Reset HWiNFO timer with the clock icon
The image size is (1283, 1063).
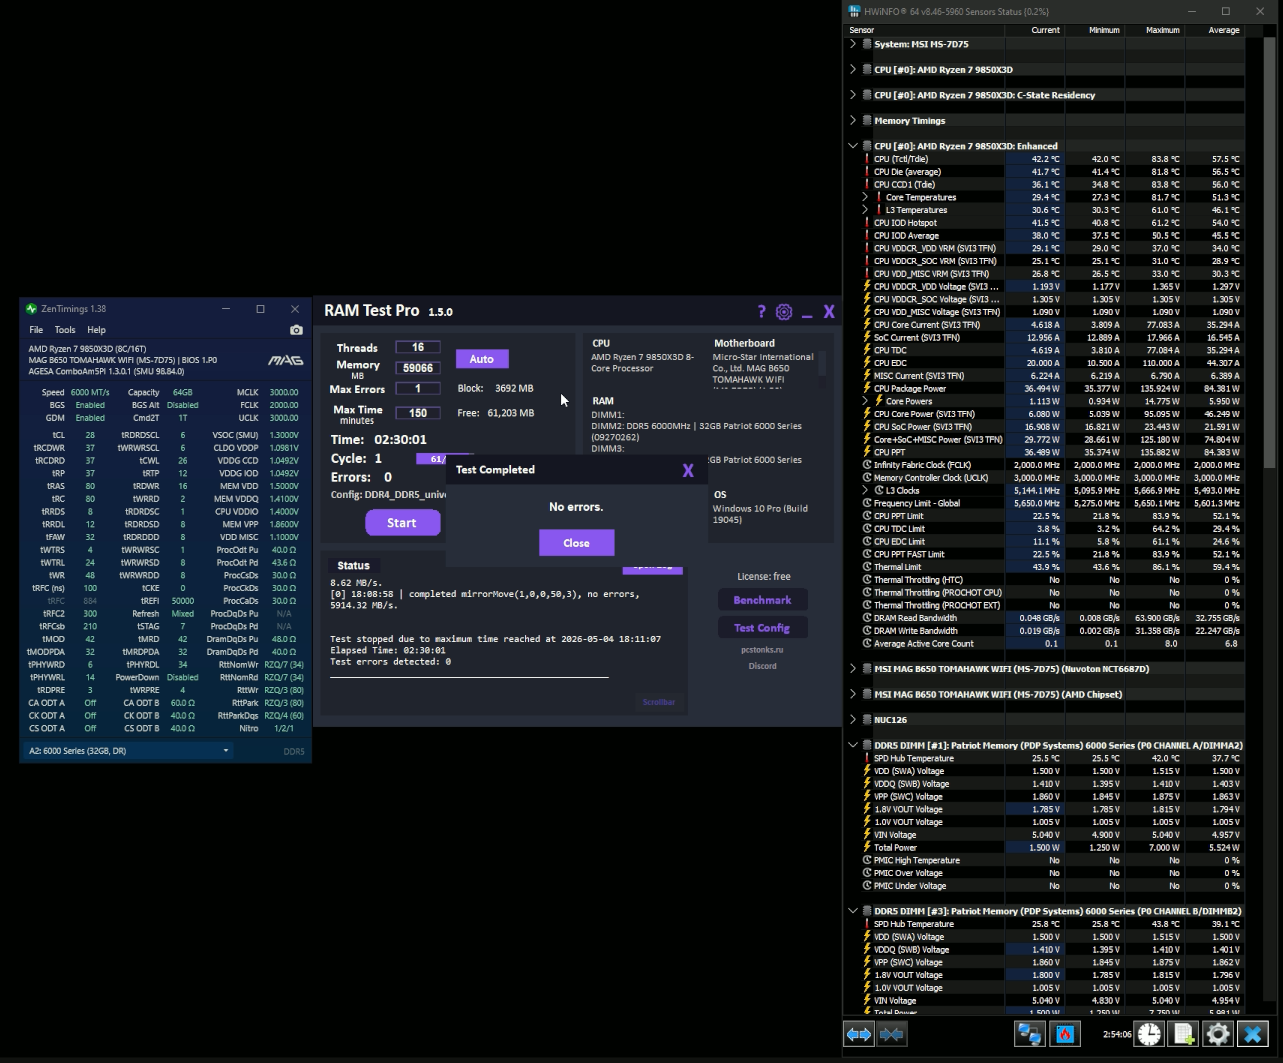[1149, 1034]
